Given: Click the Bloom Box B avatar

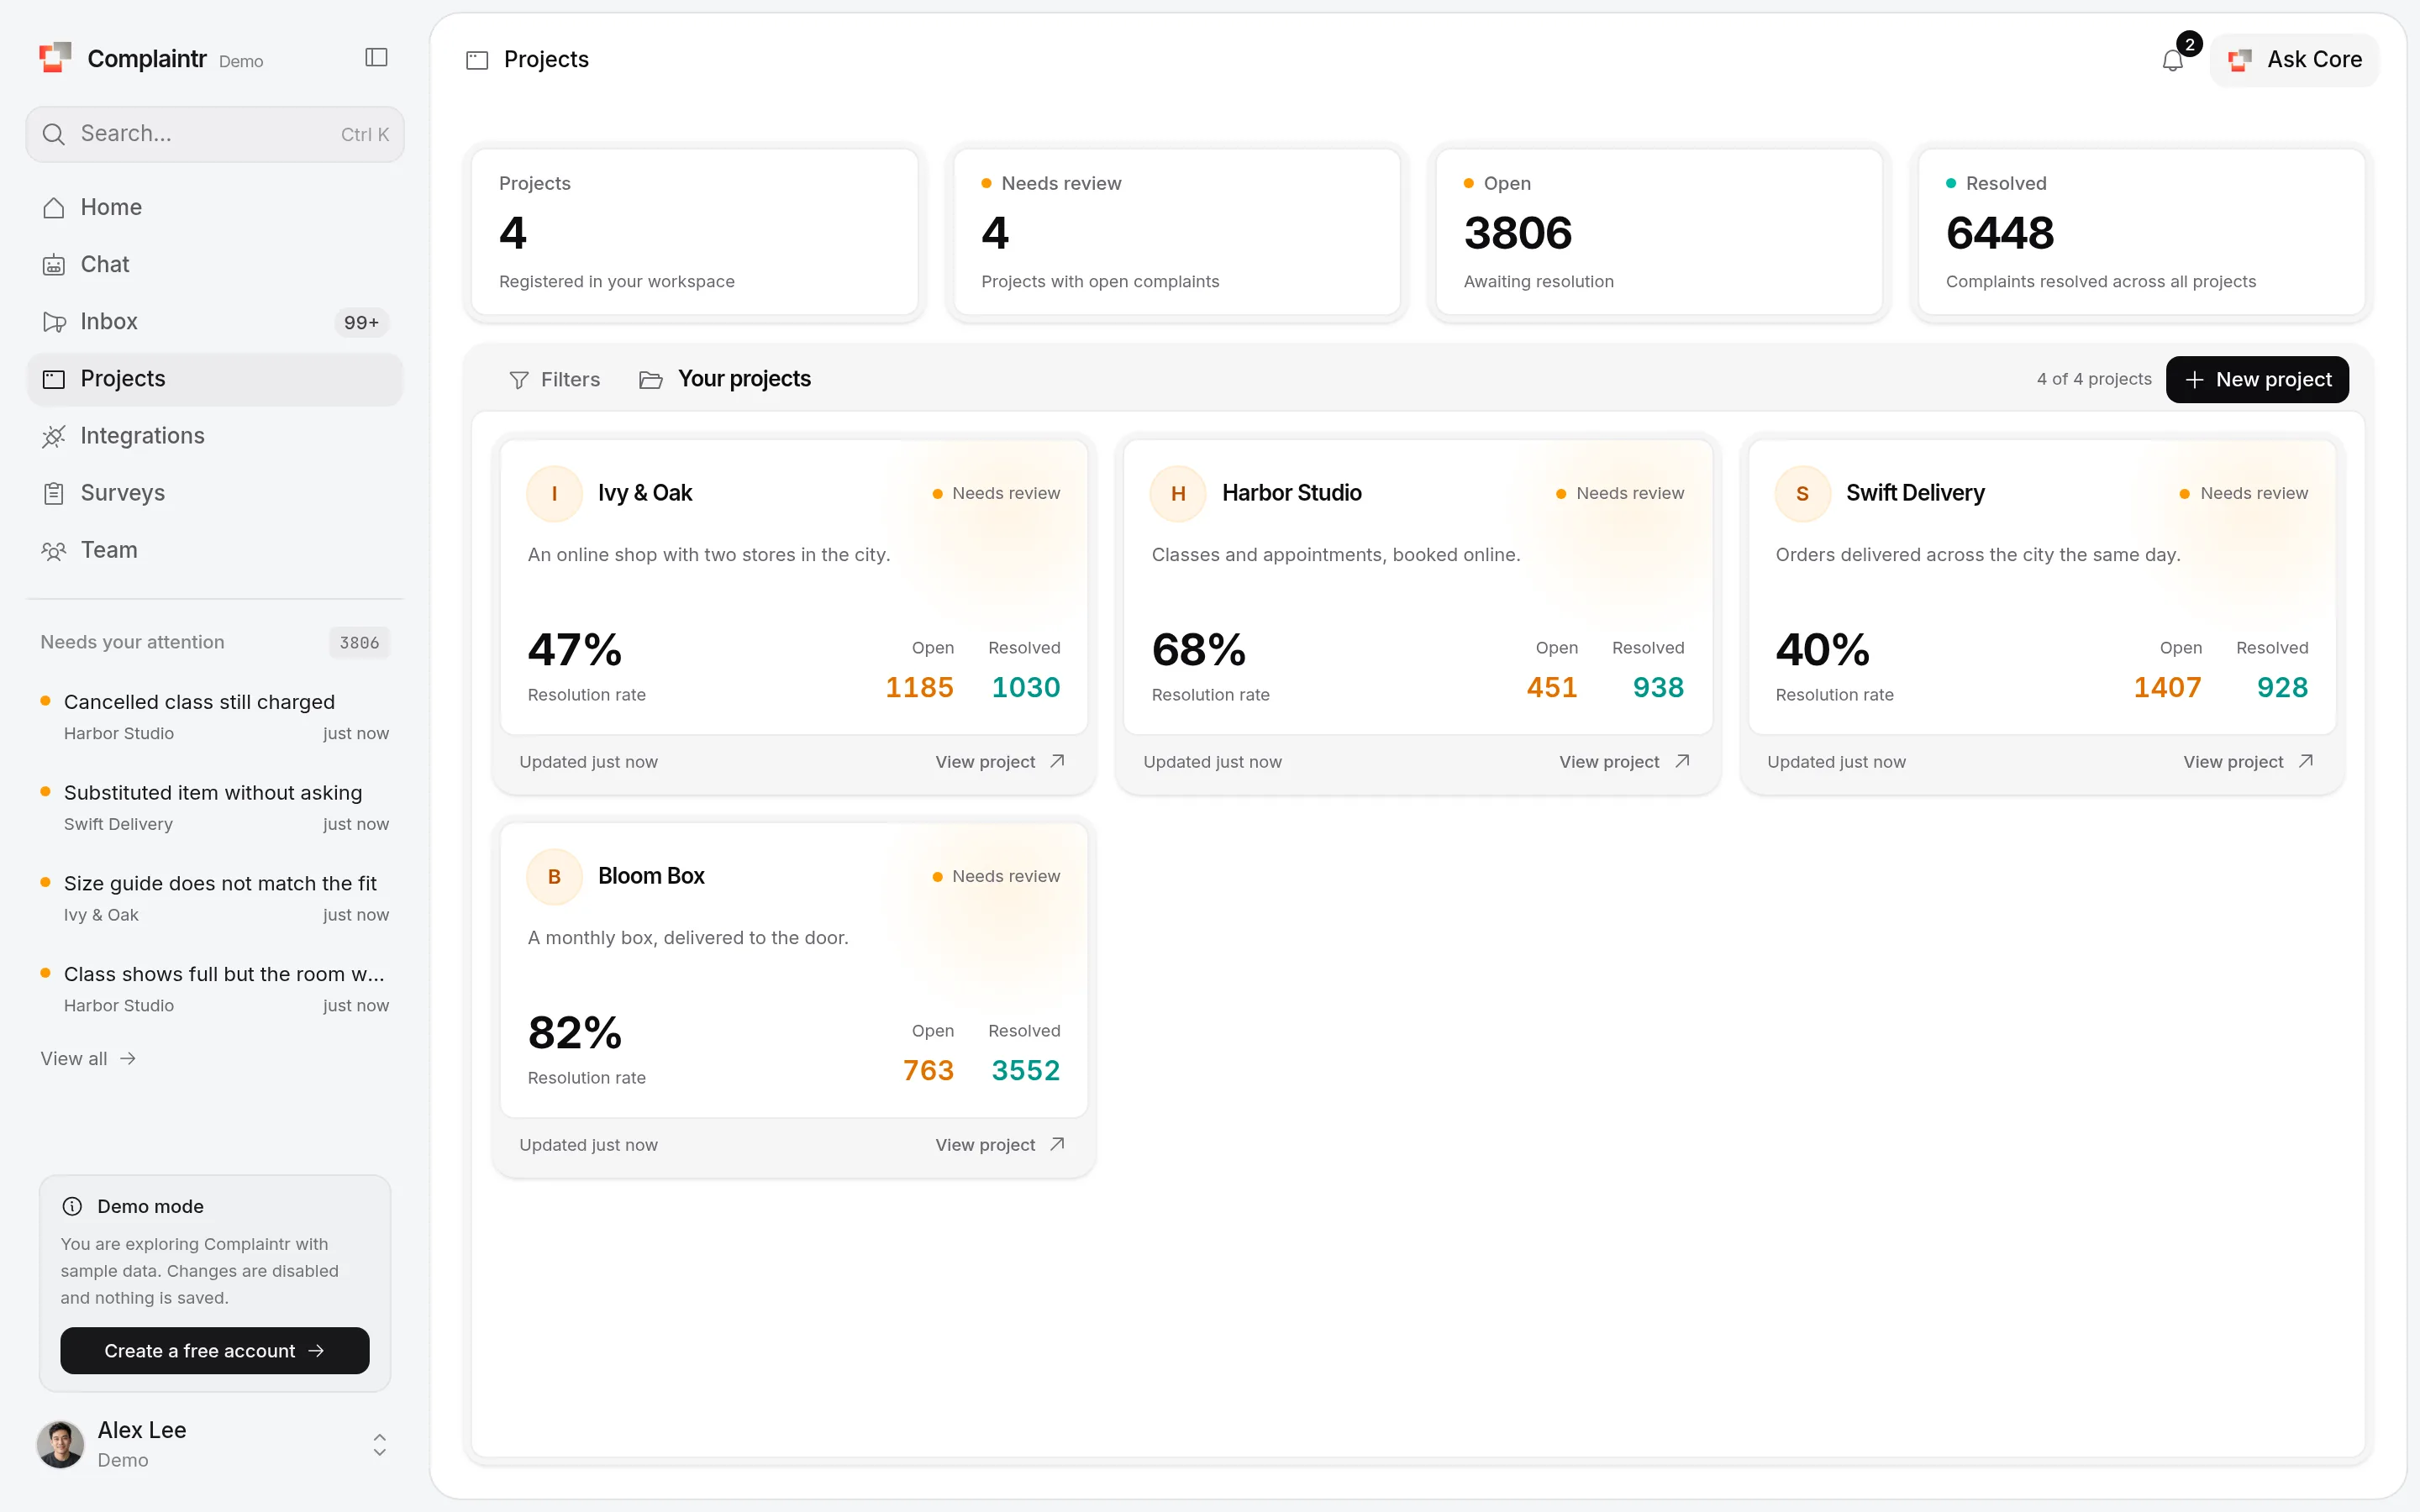Looking at the screenshot, I should pyautogui.click(x=554, y=876).
